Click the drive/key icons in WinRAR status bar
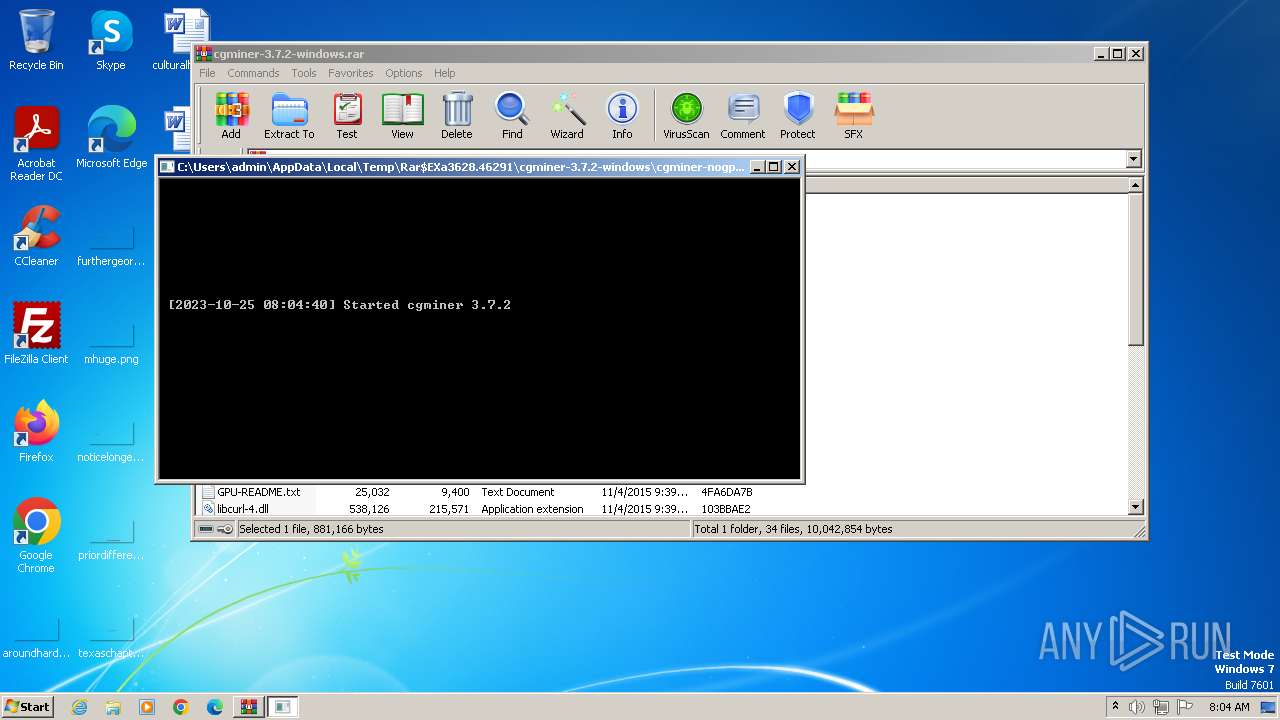 coord(215,529)
